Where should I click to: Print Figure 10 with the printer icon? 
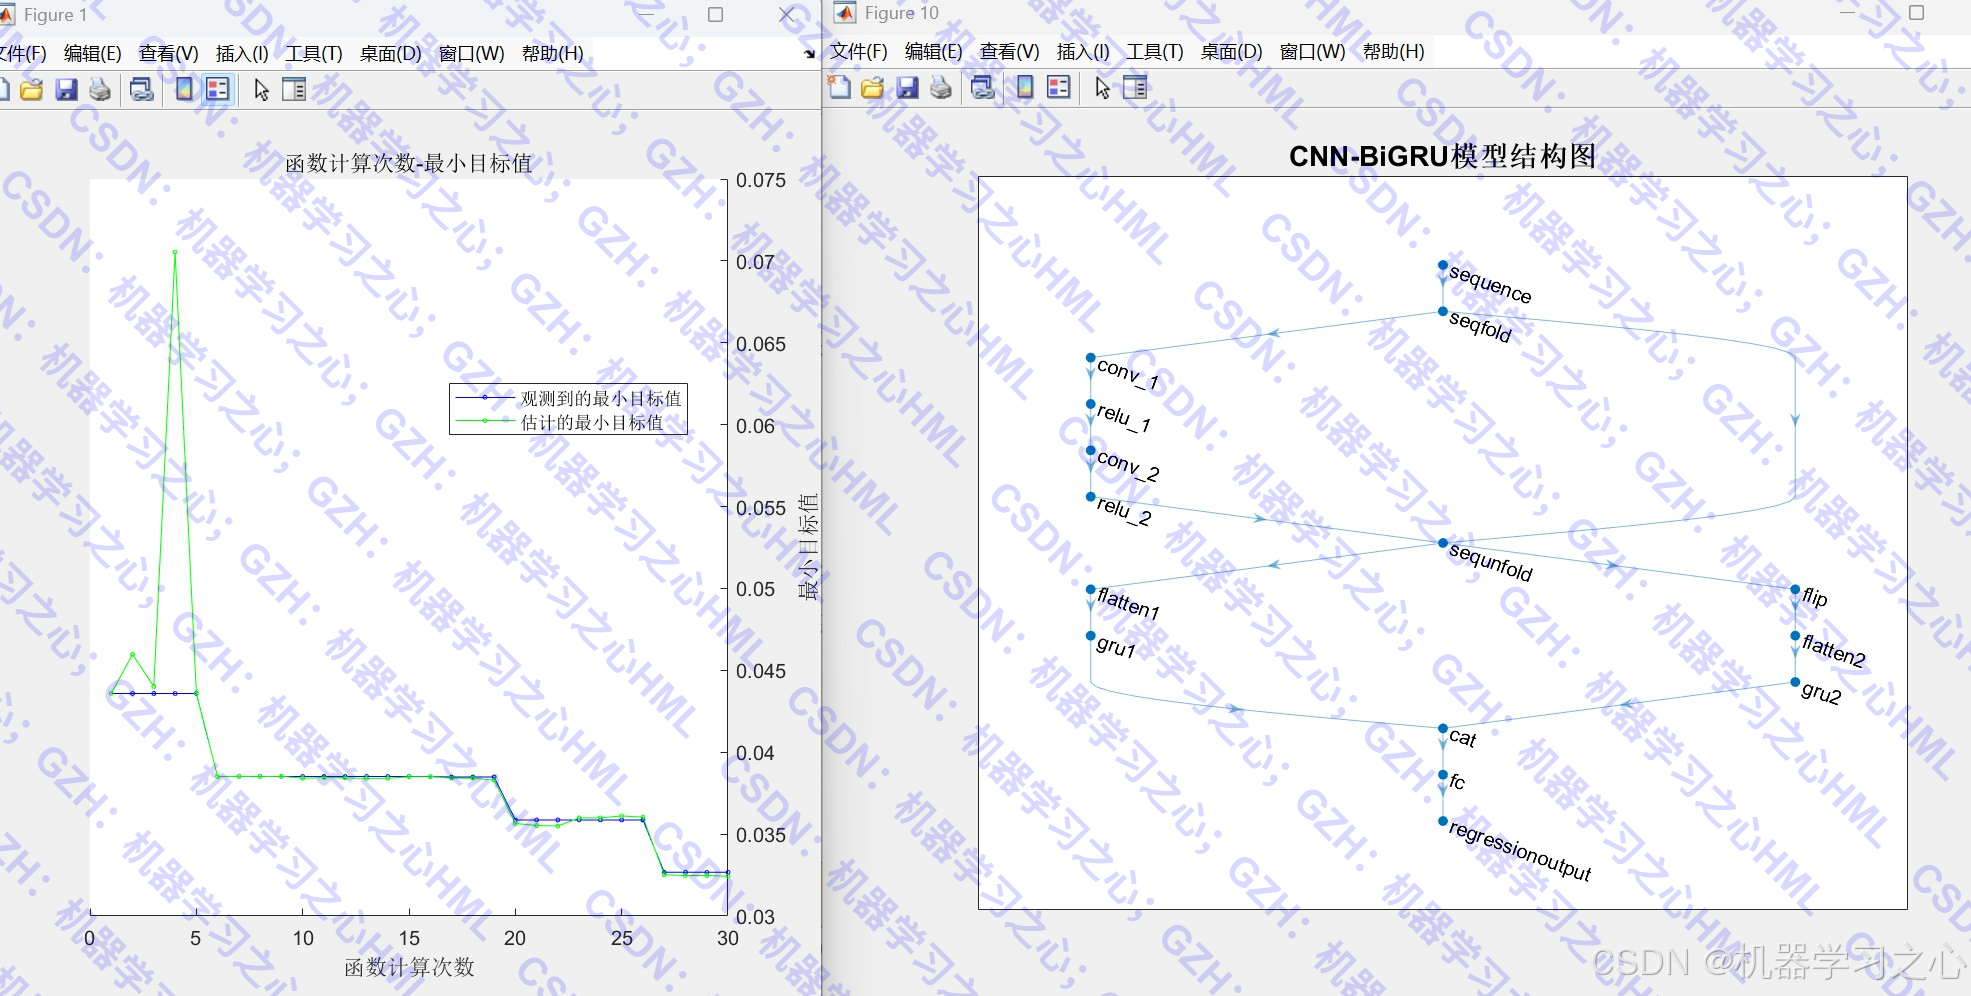tap(941, 88)
